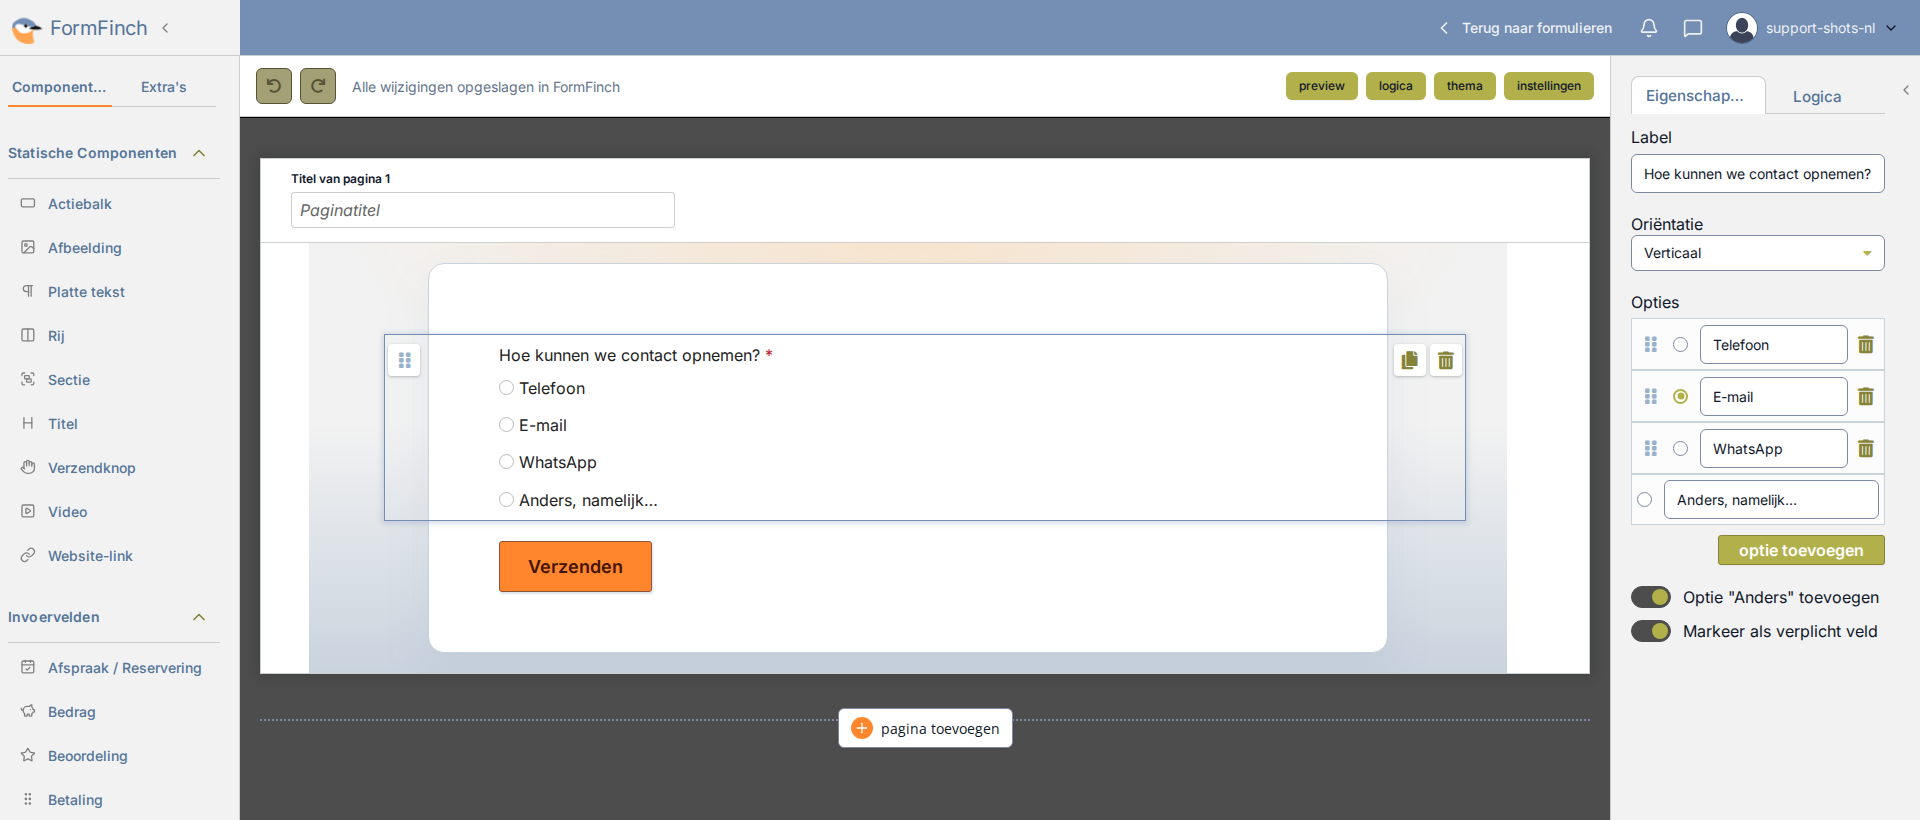Go back via Terug naar formulieren

tap(1526, 28)
